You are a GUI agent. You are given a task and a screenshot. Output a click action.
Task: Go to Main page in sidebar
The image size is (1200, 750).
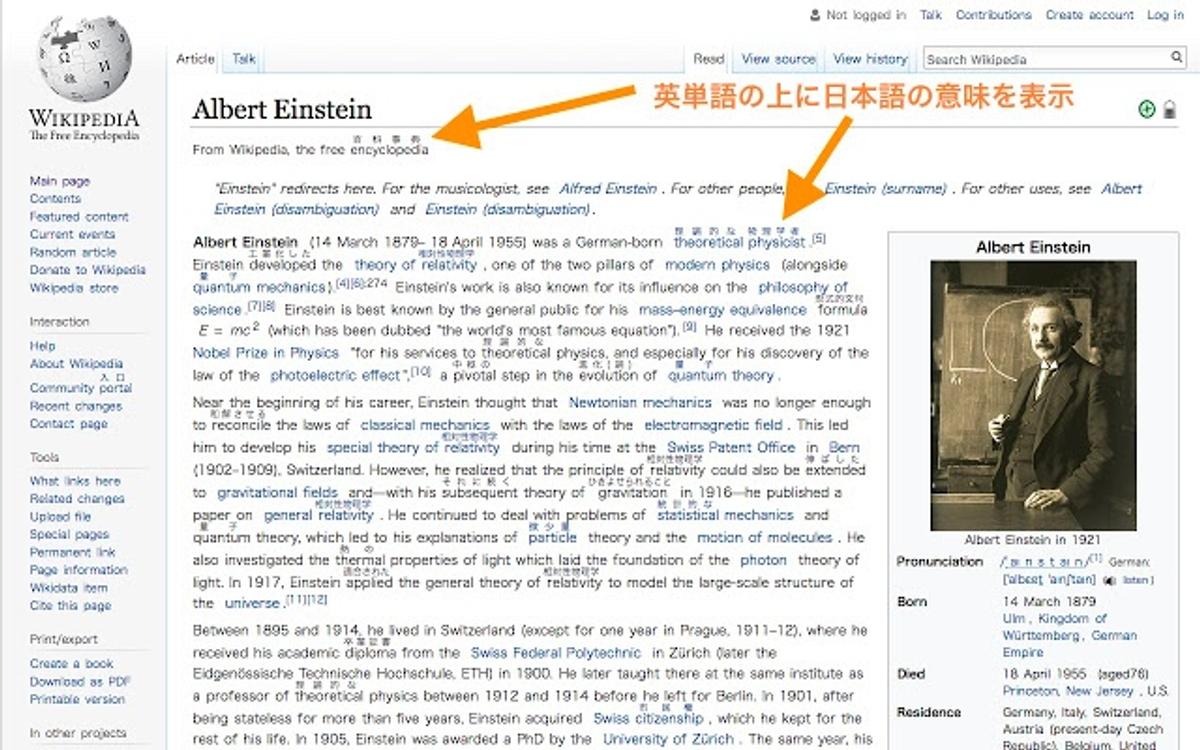[60, 181]
